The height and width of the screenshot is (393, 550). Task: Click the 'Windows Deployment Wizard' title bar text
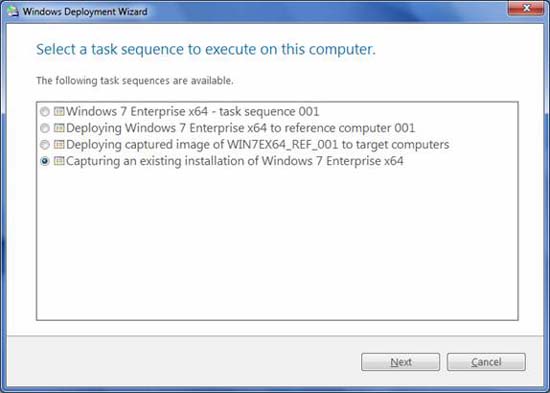pyautogui.click(x=85, y=12)
